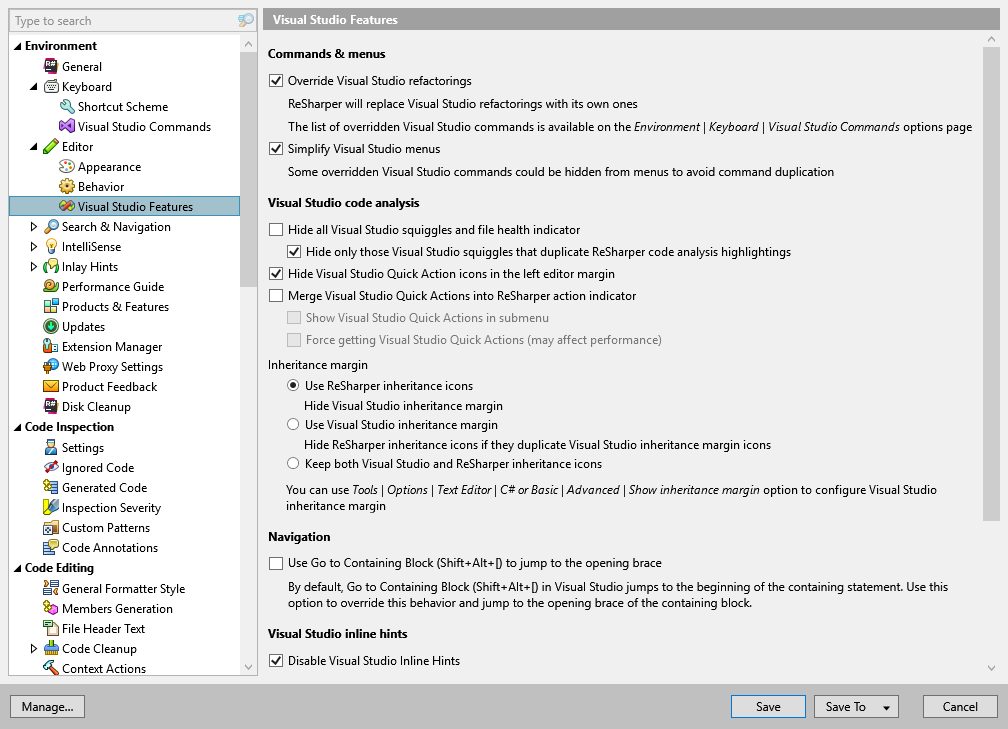The height and width of the screenshot is (729, 1008).
Task: Click the Updates icon in sidebar
Action: pos(53,326)
